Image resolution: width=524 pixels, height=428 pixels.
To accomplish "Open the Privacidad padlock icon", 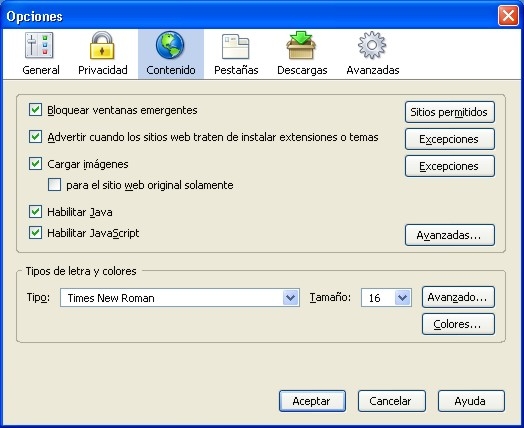I will (102, 45).
